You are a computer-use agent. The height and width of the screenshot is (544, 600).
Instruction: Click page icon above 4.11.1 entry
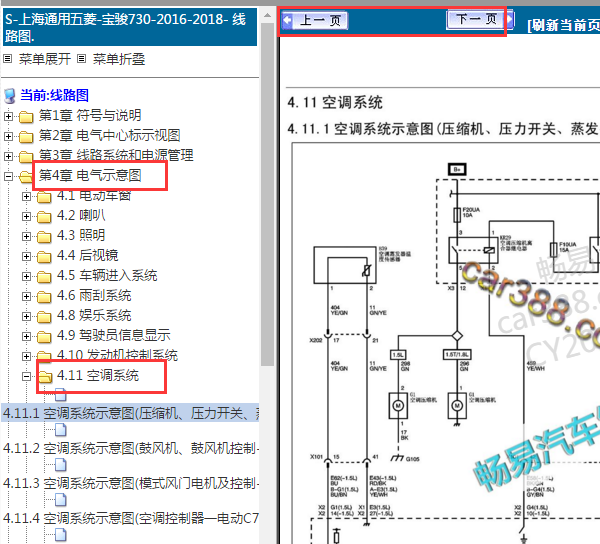pyautogui.click(x=60, y=394)
